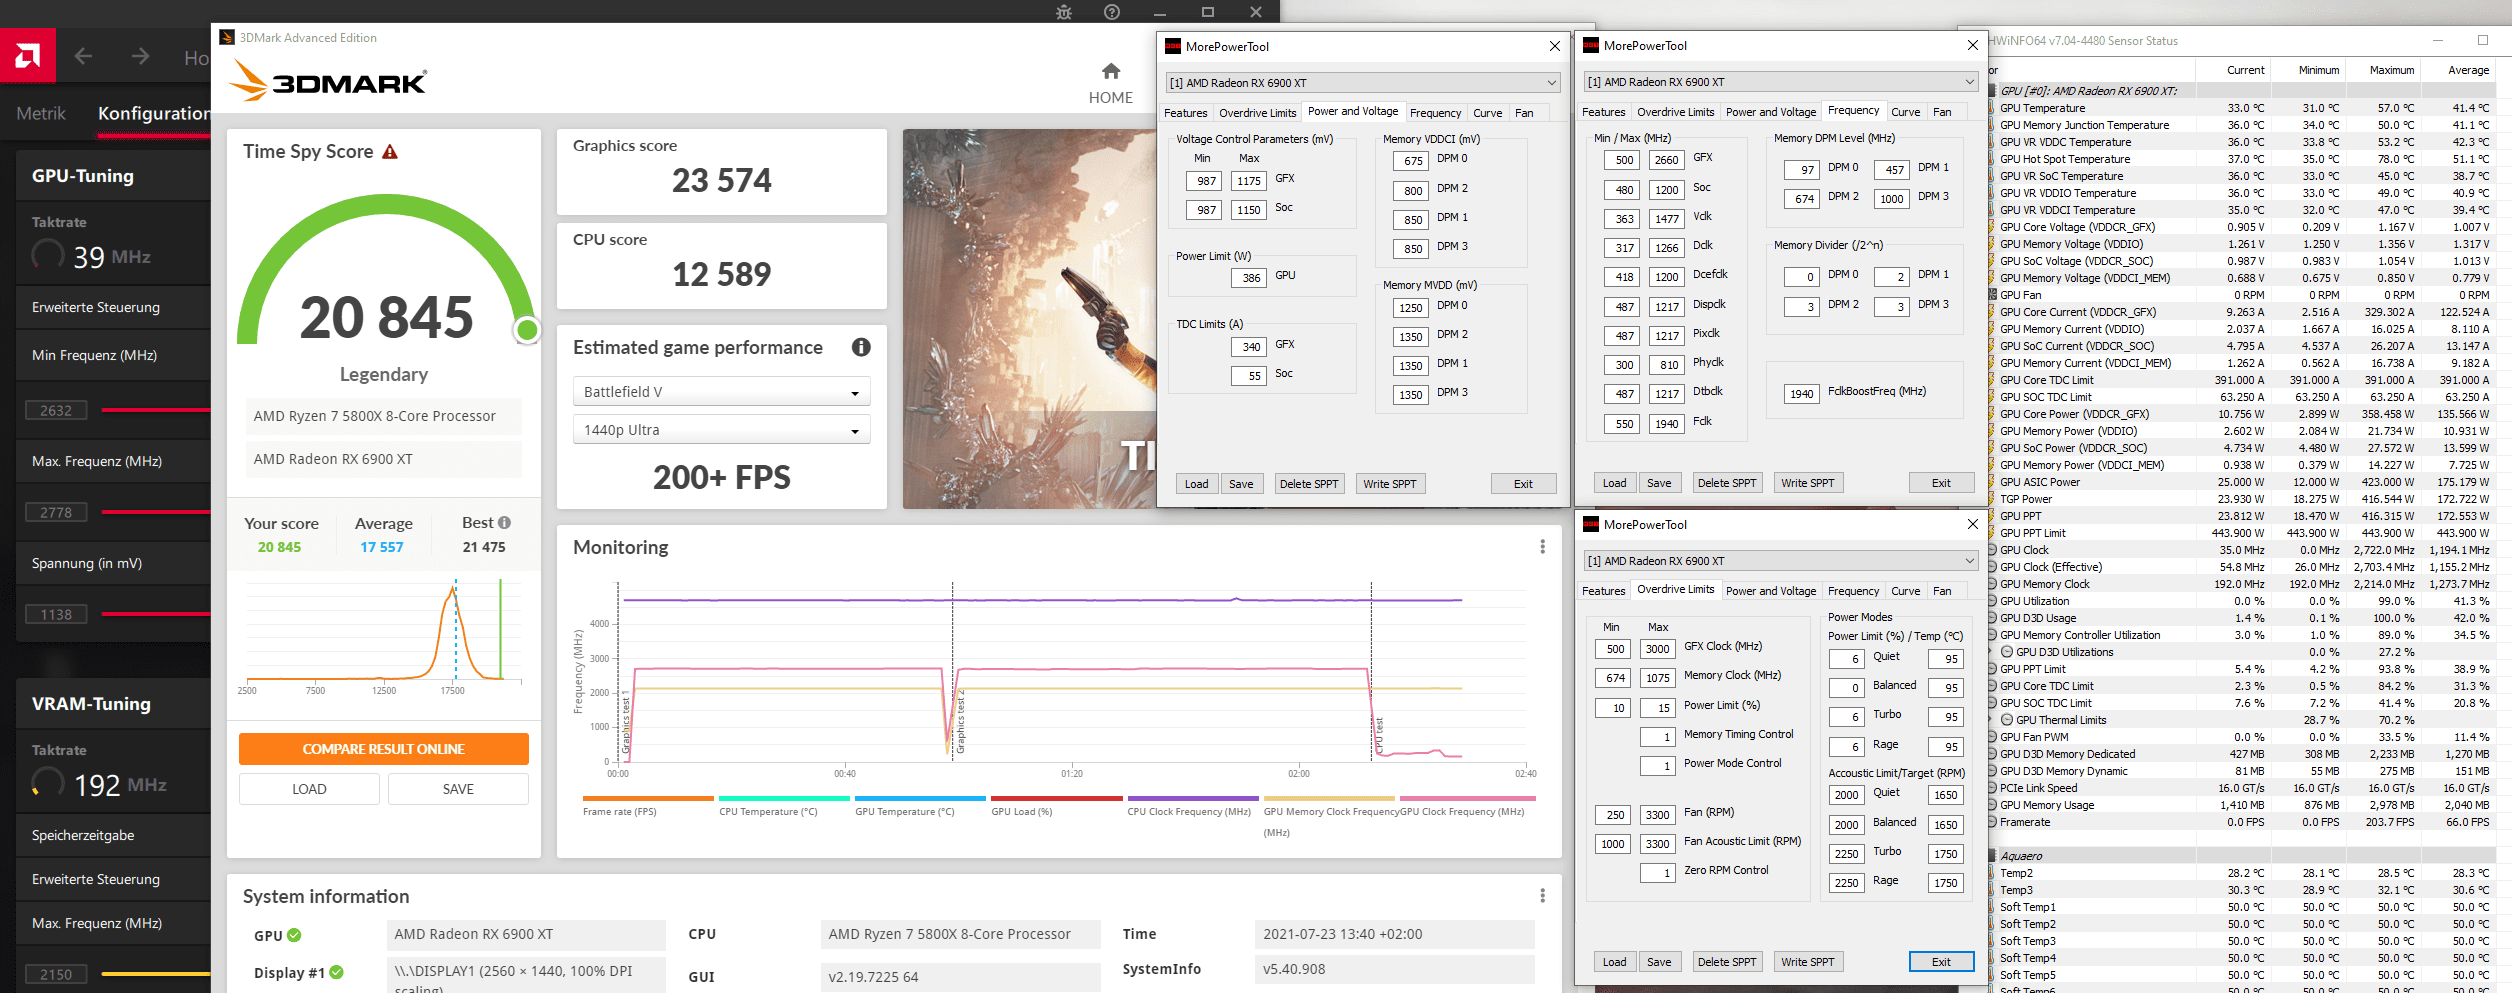Open Overdrive Limits tab in Frequency MorePowerTool window

click(x=1675, y=112)
